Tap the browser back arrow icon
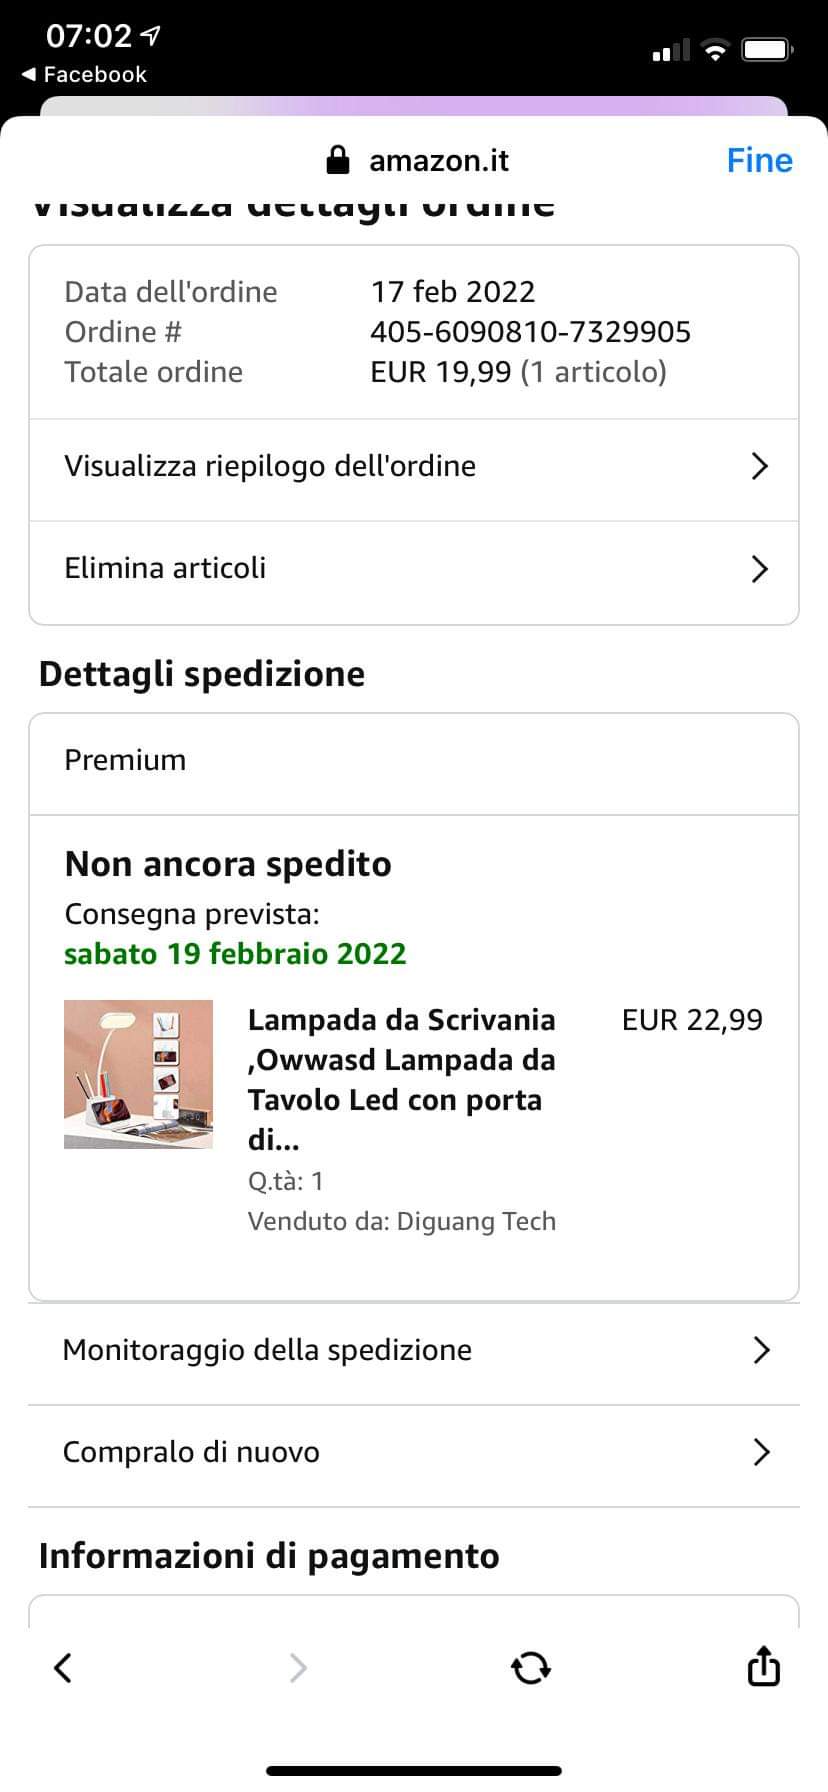 pos(63,1667)
